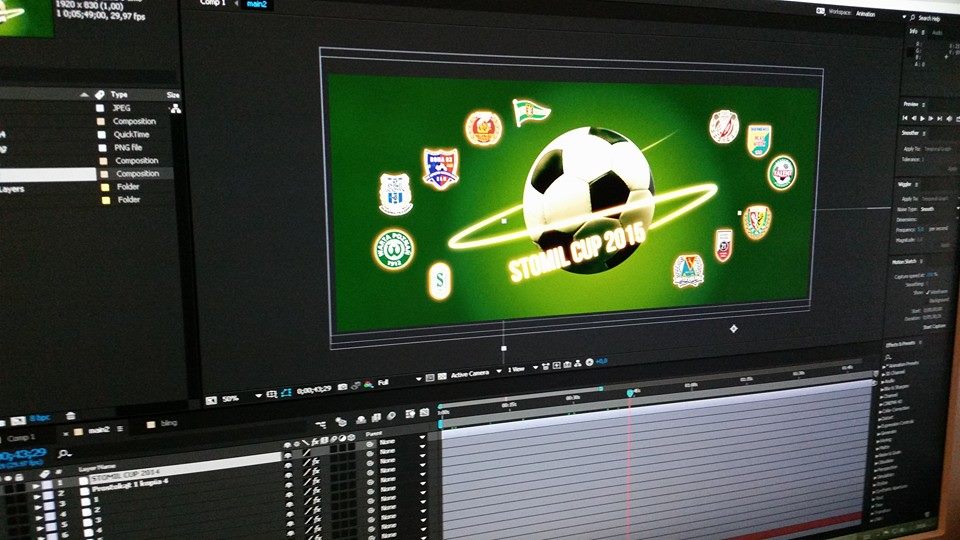Open the grid and guide options icon
The image size is (960, 540).
pos(272,394)
